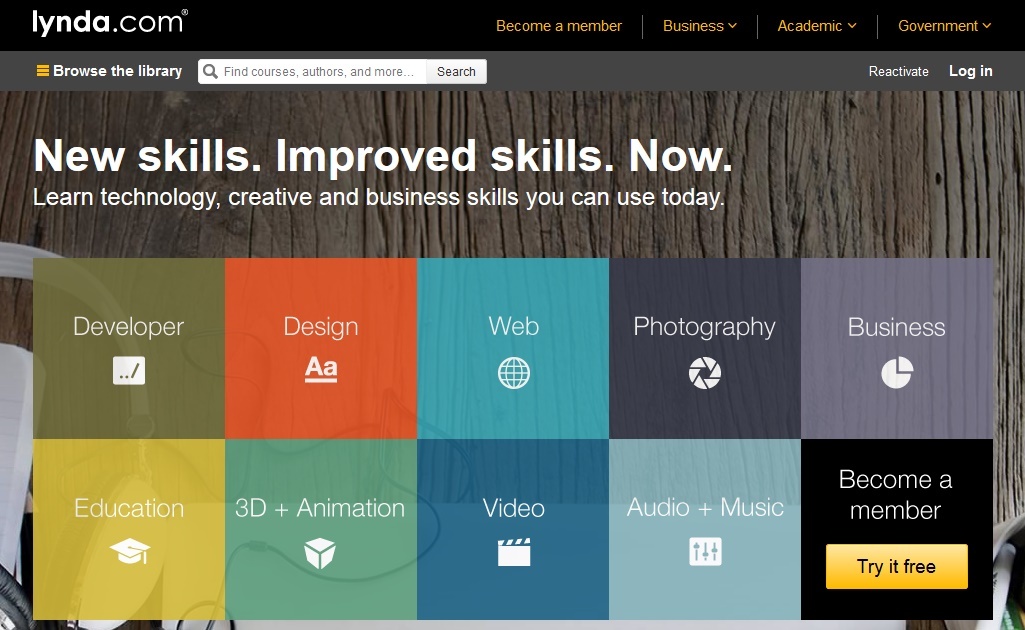The width and height of the screenshot is (1025, 630).
Task: Click the lynda.com logo
Action: [x=110, y=22]
